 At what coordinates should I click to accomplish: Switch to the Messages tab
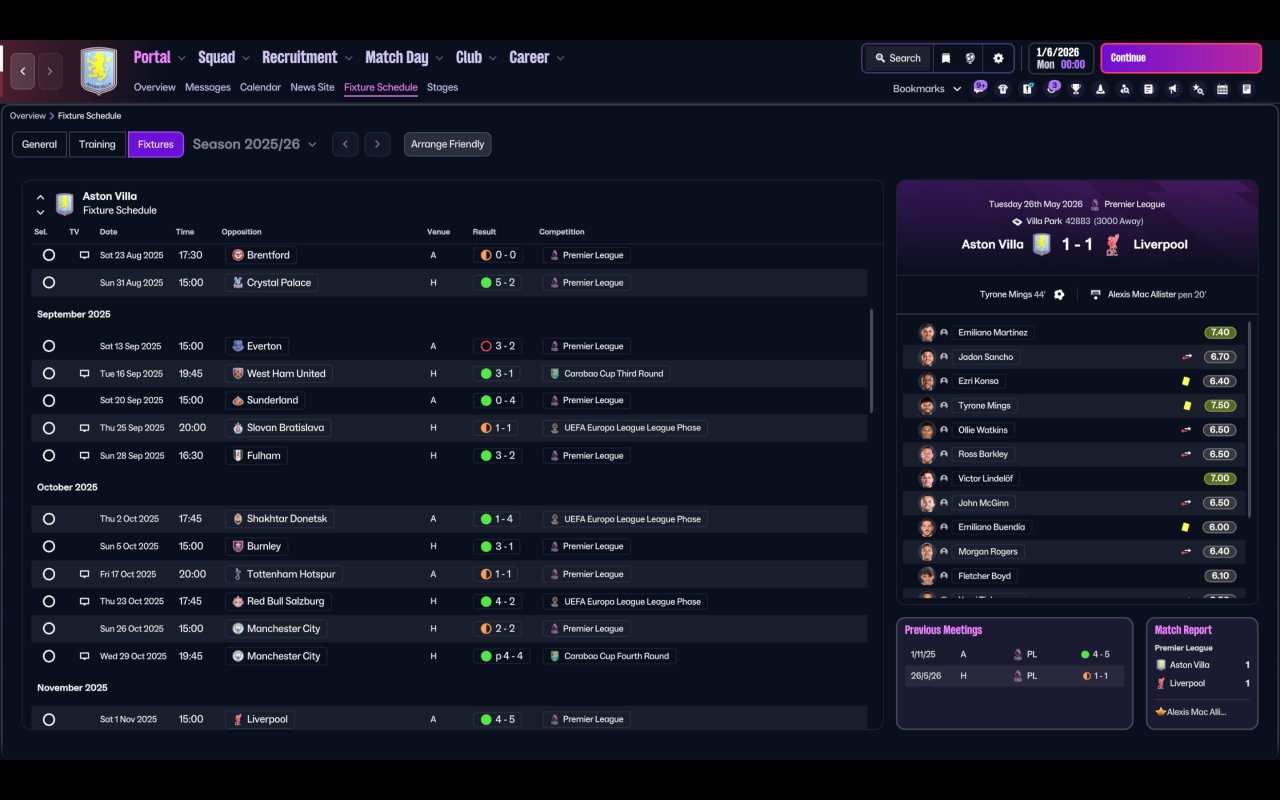pos(208,87)
